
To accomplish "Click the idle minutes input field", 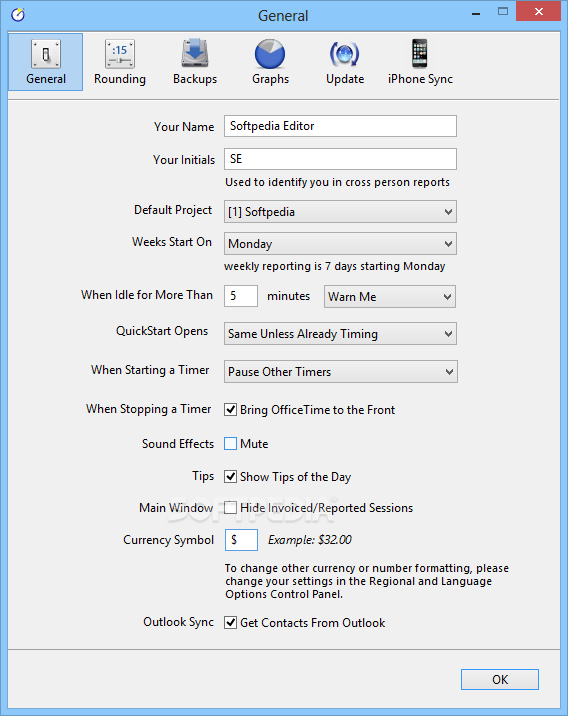I will 241,296.
